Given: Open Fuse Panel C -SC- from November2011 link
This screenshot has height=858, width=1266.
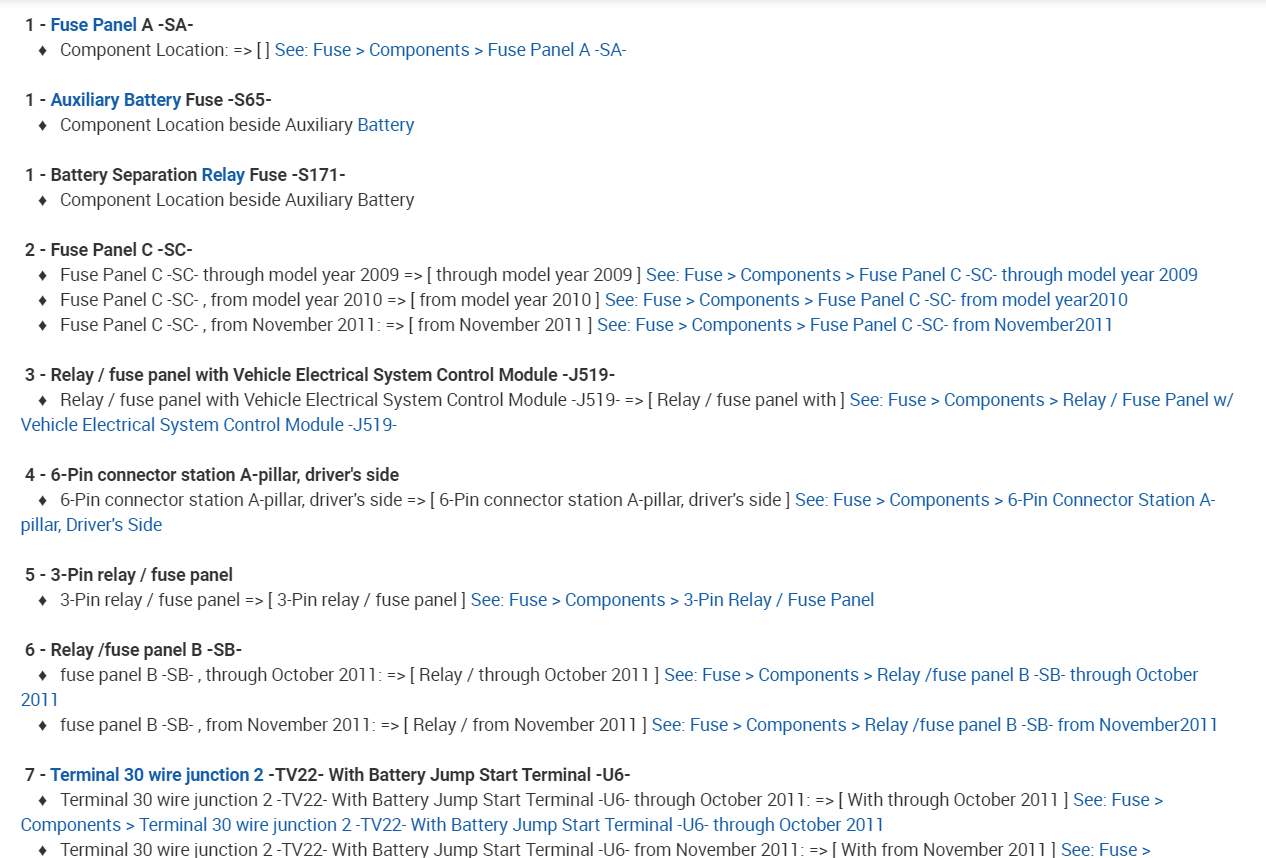Looking at the screenshot, I should 854,325.
